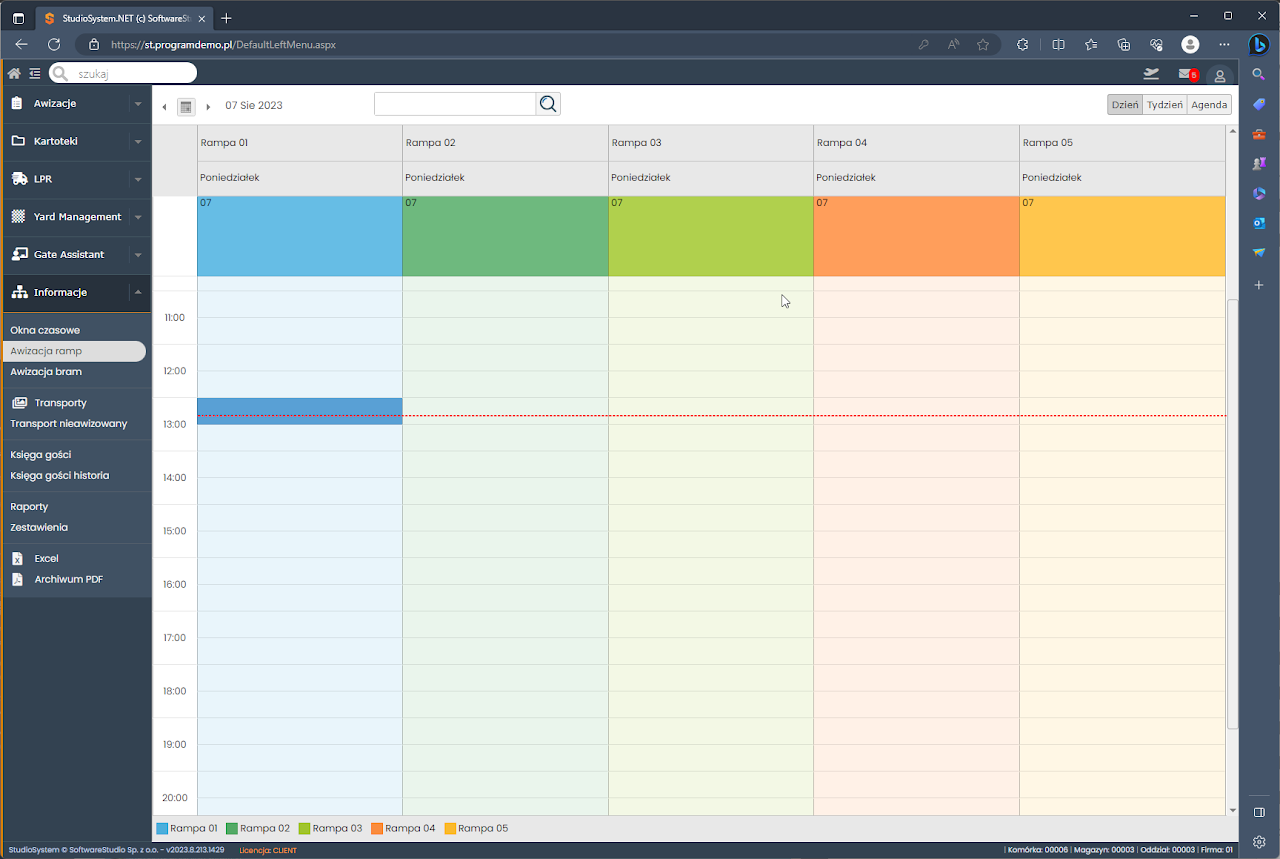Click the magnifier search button beside the calendar field

point(547,104)
